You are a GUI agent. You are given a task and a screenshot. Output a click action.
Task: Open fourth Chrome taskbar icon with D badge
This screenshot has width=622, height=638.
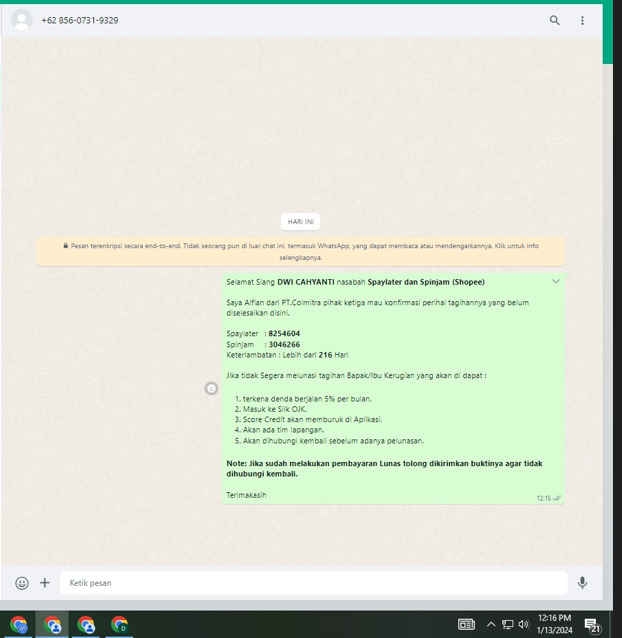pos(119,625)
